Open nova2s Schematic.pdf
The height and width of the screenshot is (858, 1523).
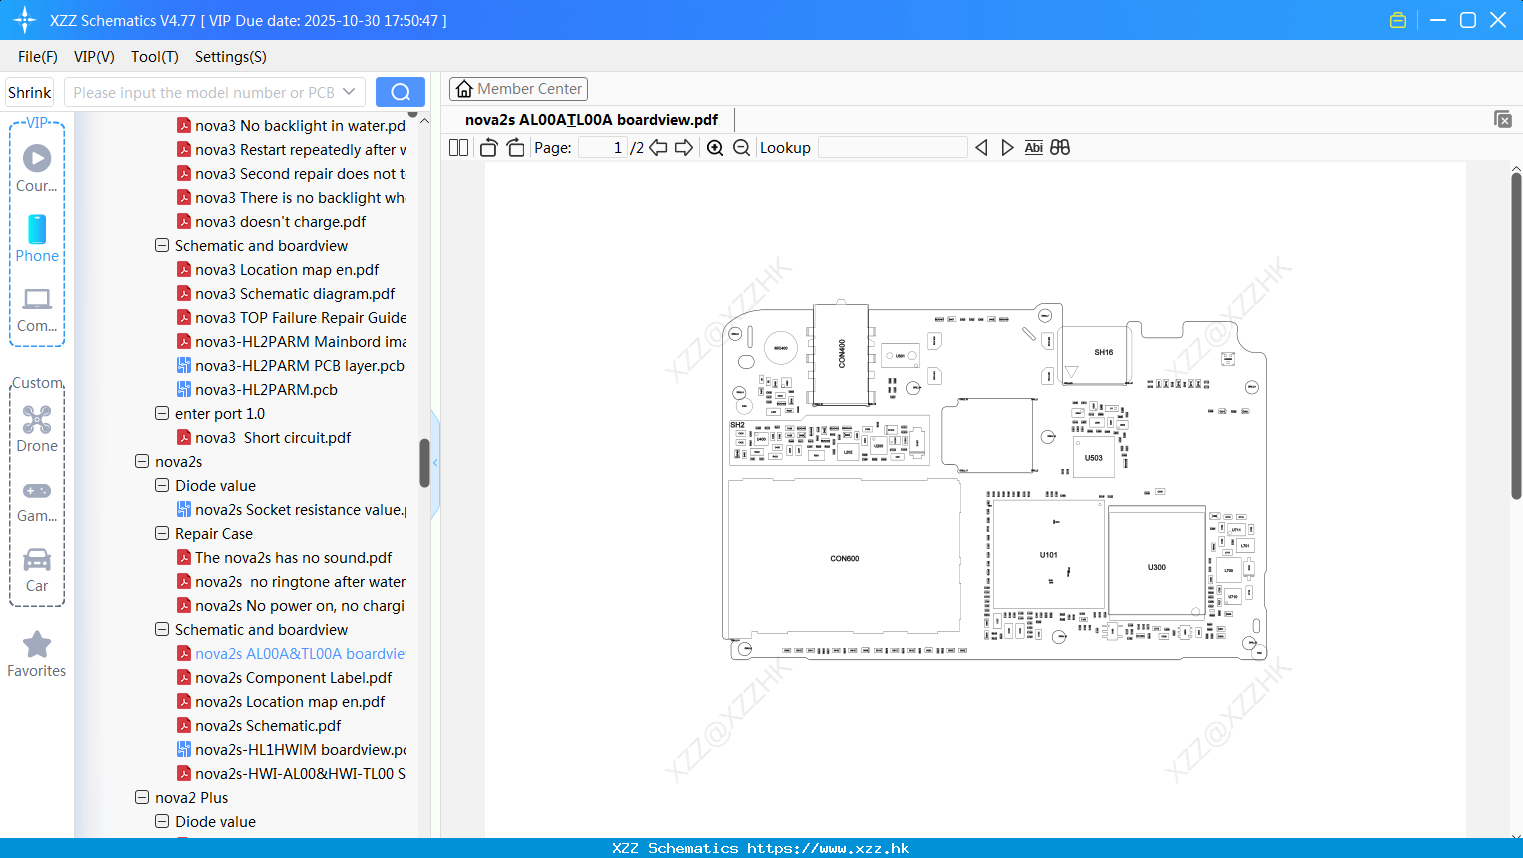point(259,725)
